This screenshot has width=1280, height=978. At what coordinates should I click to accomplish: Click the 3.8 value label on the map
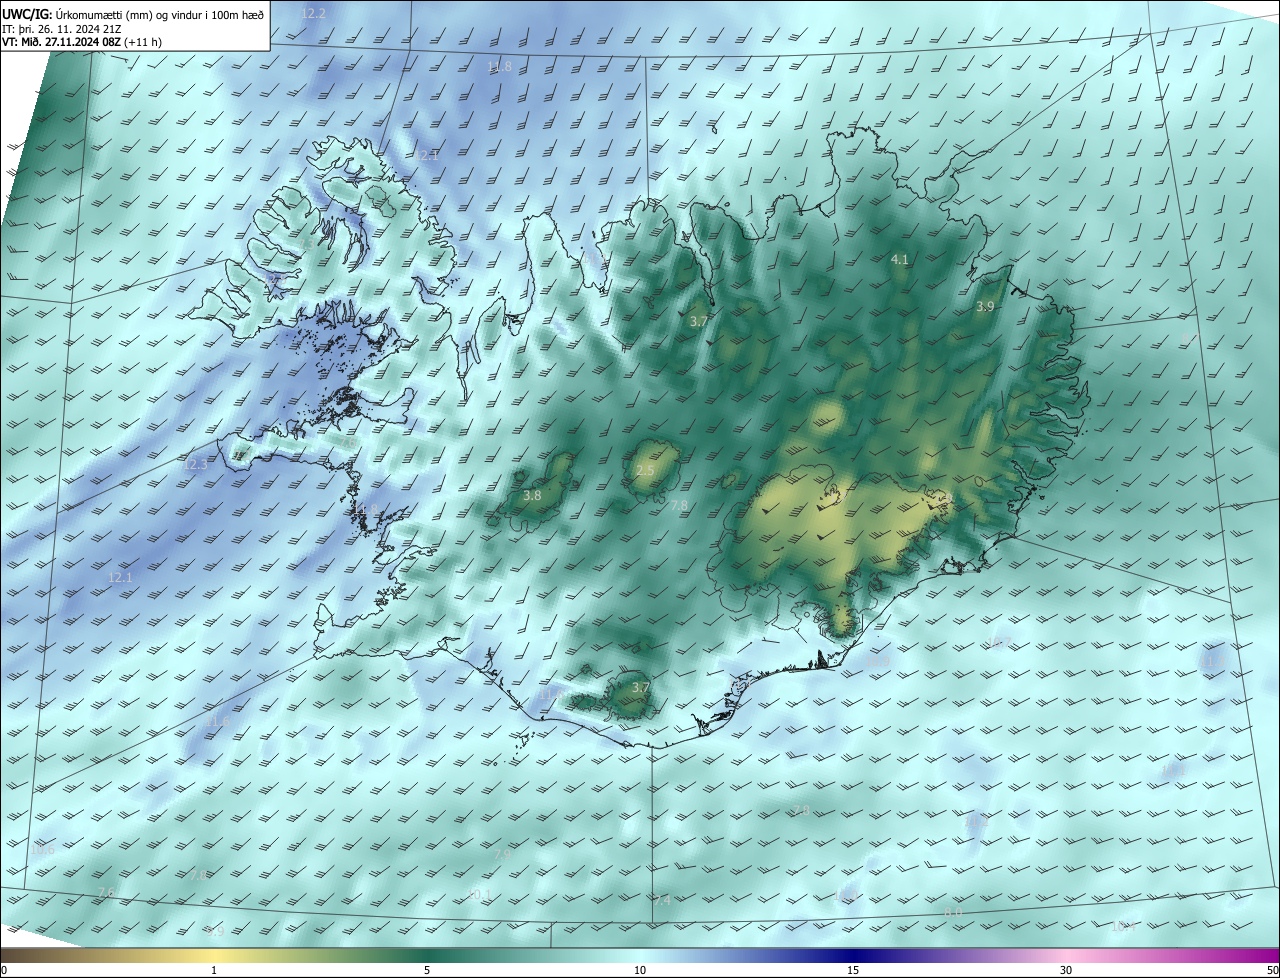(532, 495)
